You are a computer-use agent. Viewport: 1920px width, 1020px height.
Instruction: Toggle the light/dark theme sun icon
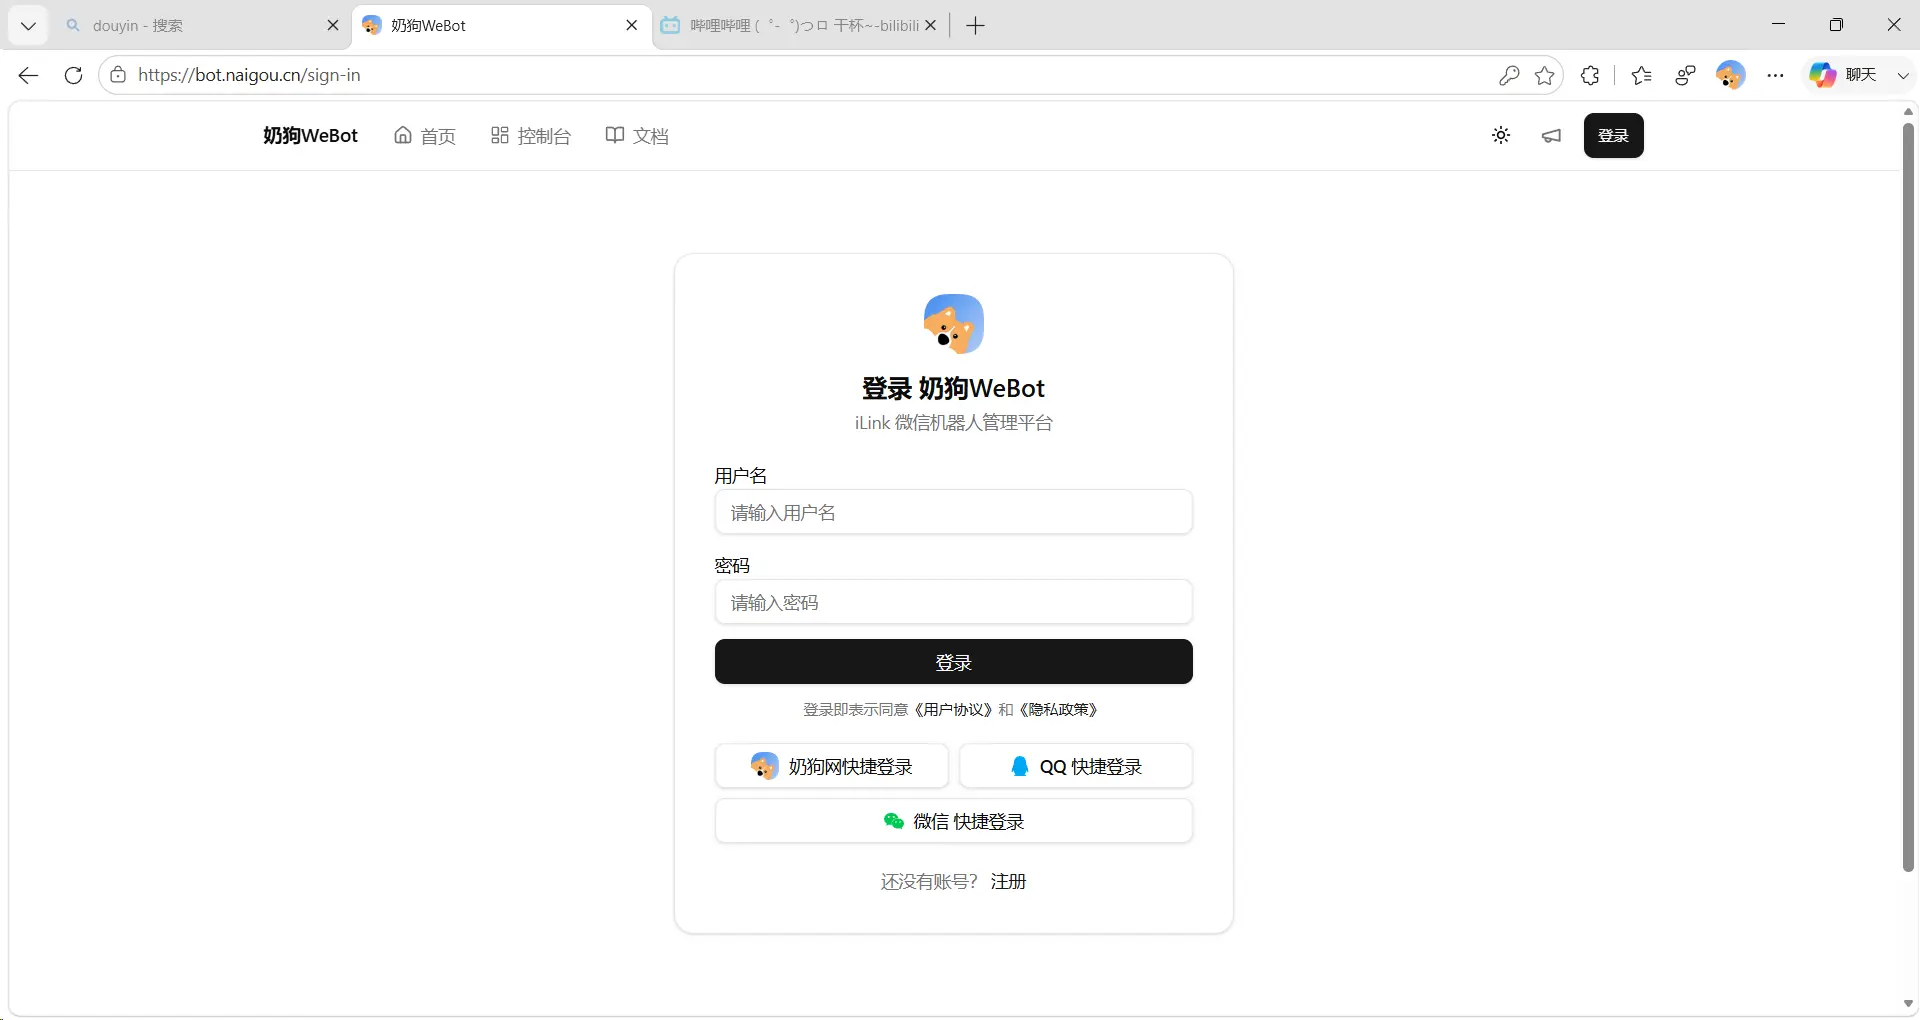pyautogui.click(x=1501, y=136)
